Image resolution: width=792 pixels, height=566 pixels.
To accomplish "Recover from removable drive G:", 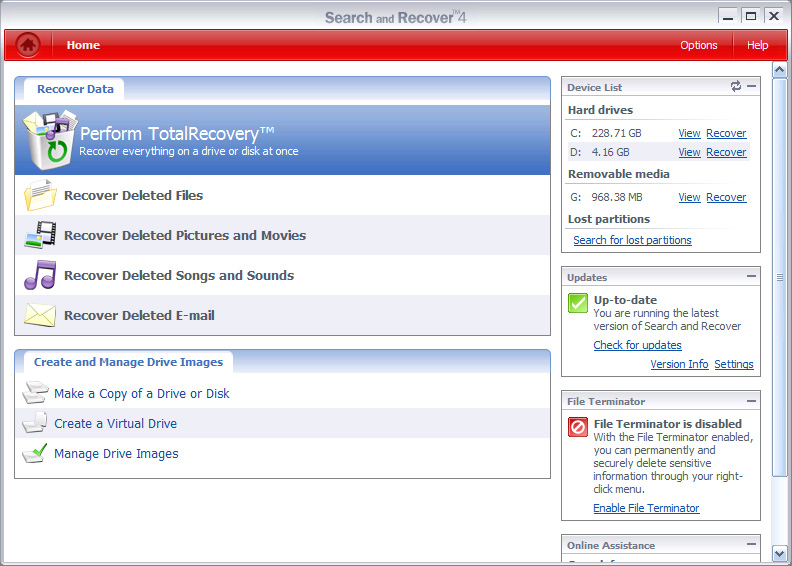I will point(726,197).
